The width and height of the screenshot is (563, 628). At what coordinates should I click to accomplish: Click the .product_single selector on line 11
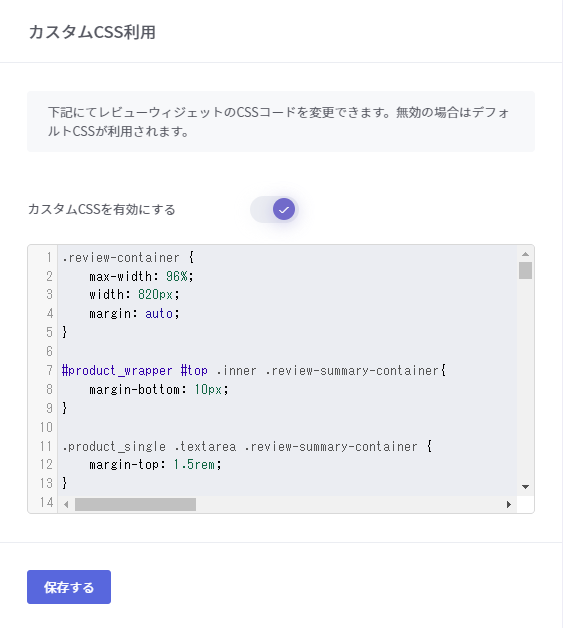click(114, 447)
